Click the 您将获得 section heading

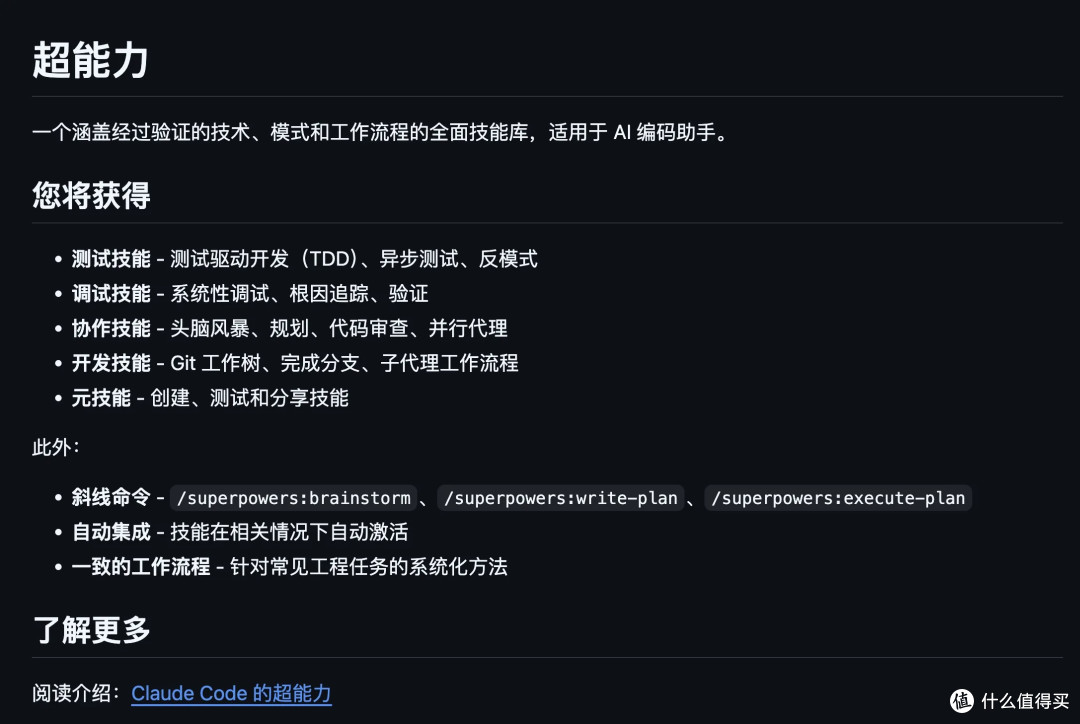coord(91,195)
